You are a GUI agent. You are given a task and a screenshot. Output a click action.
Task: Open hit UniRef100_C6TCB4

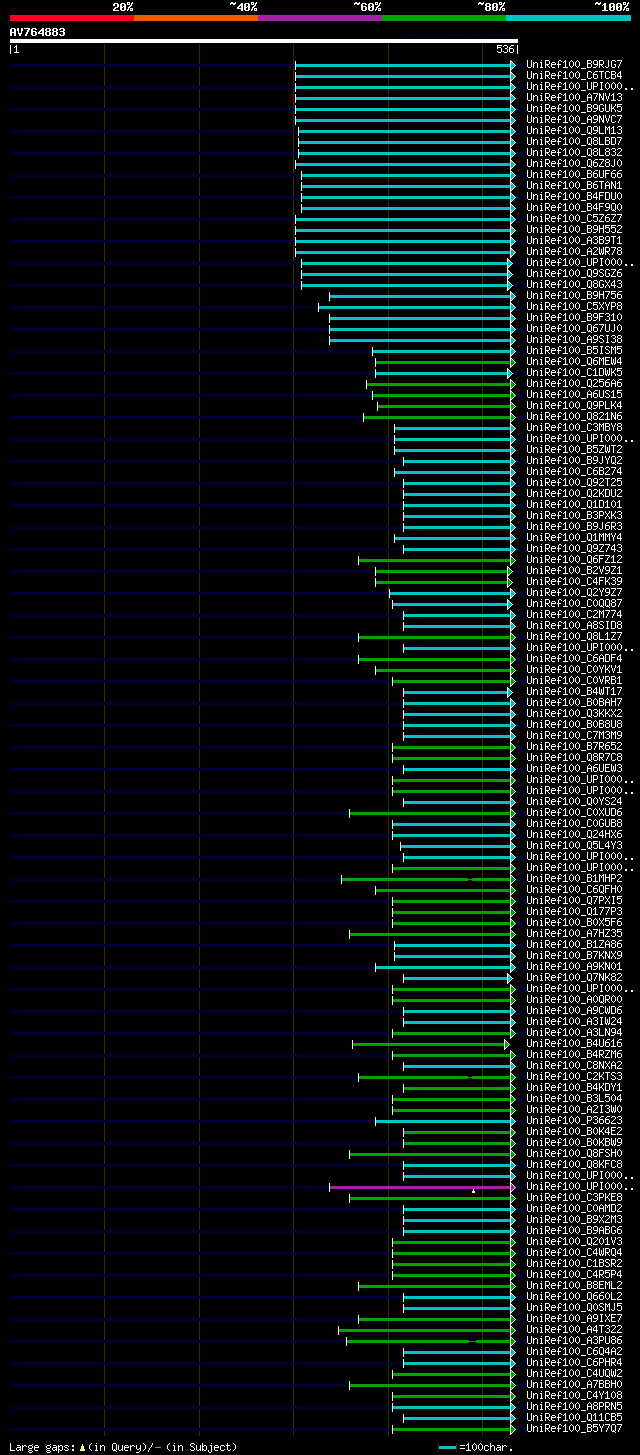[x=574, y=75]
